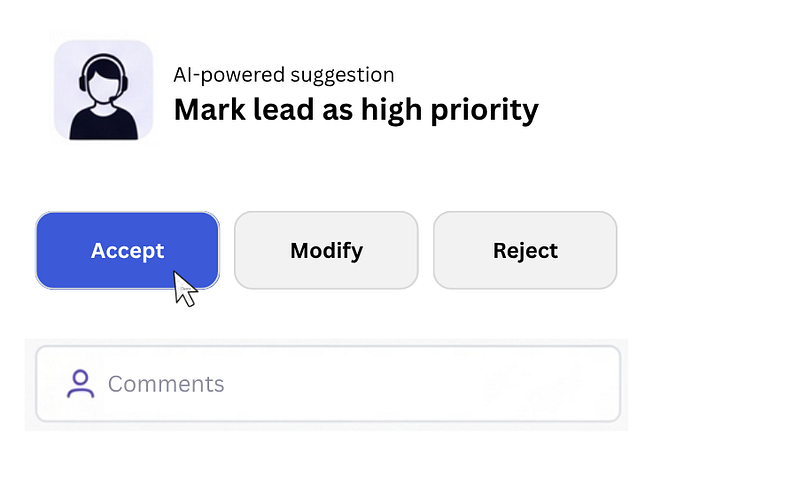Hit the Modify button beside Accept
The height and width of the screenshot is (499, 800).
(326, 250)
